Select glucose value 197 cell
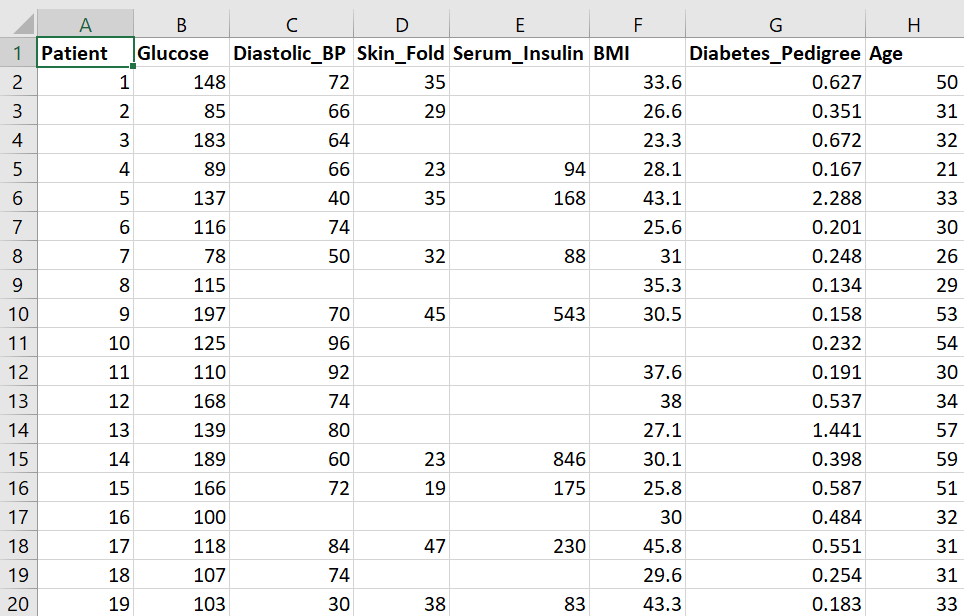The height and width of the screenshot is (616, 964). click(181, 314)
